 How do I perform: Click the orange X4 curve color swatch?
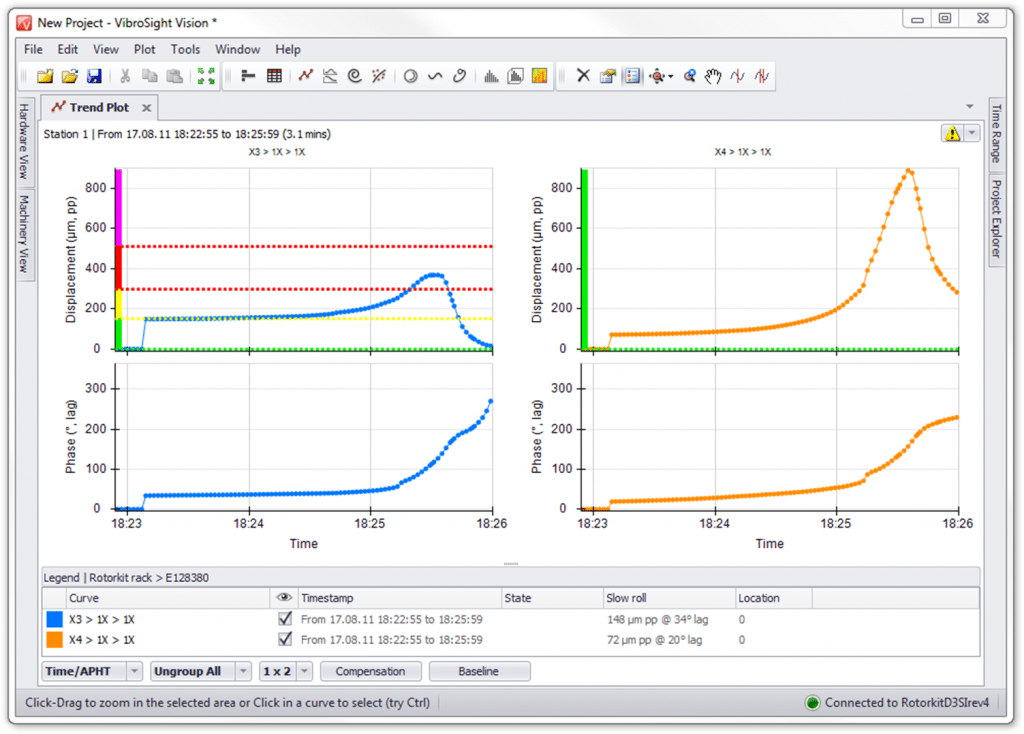point(54,639)
